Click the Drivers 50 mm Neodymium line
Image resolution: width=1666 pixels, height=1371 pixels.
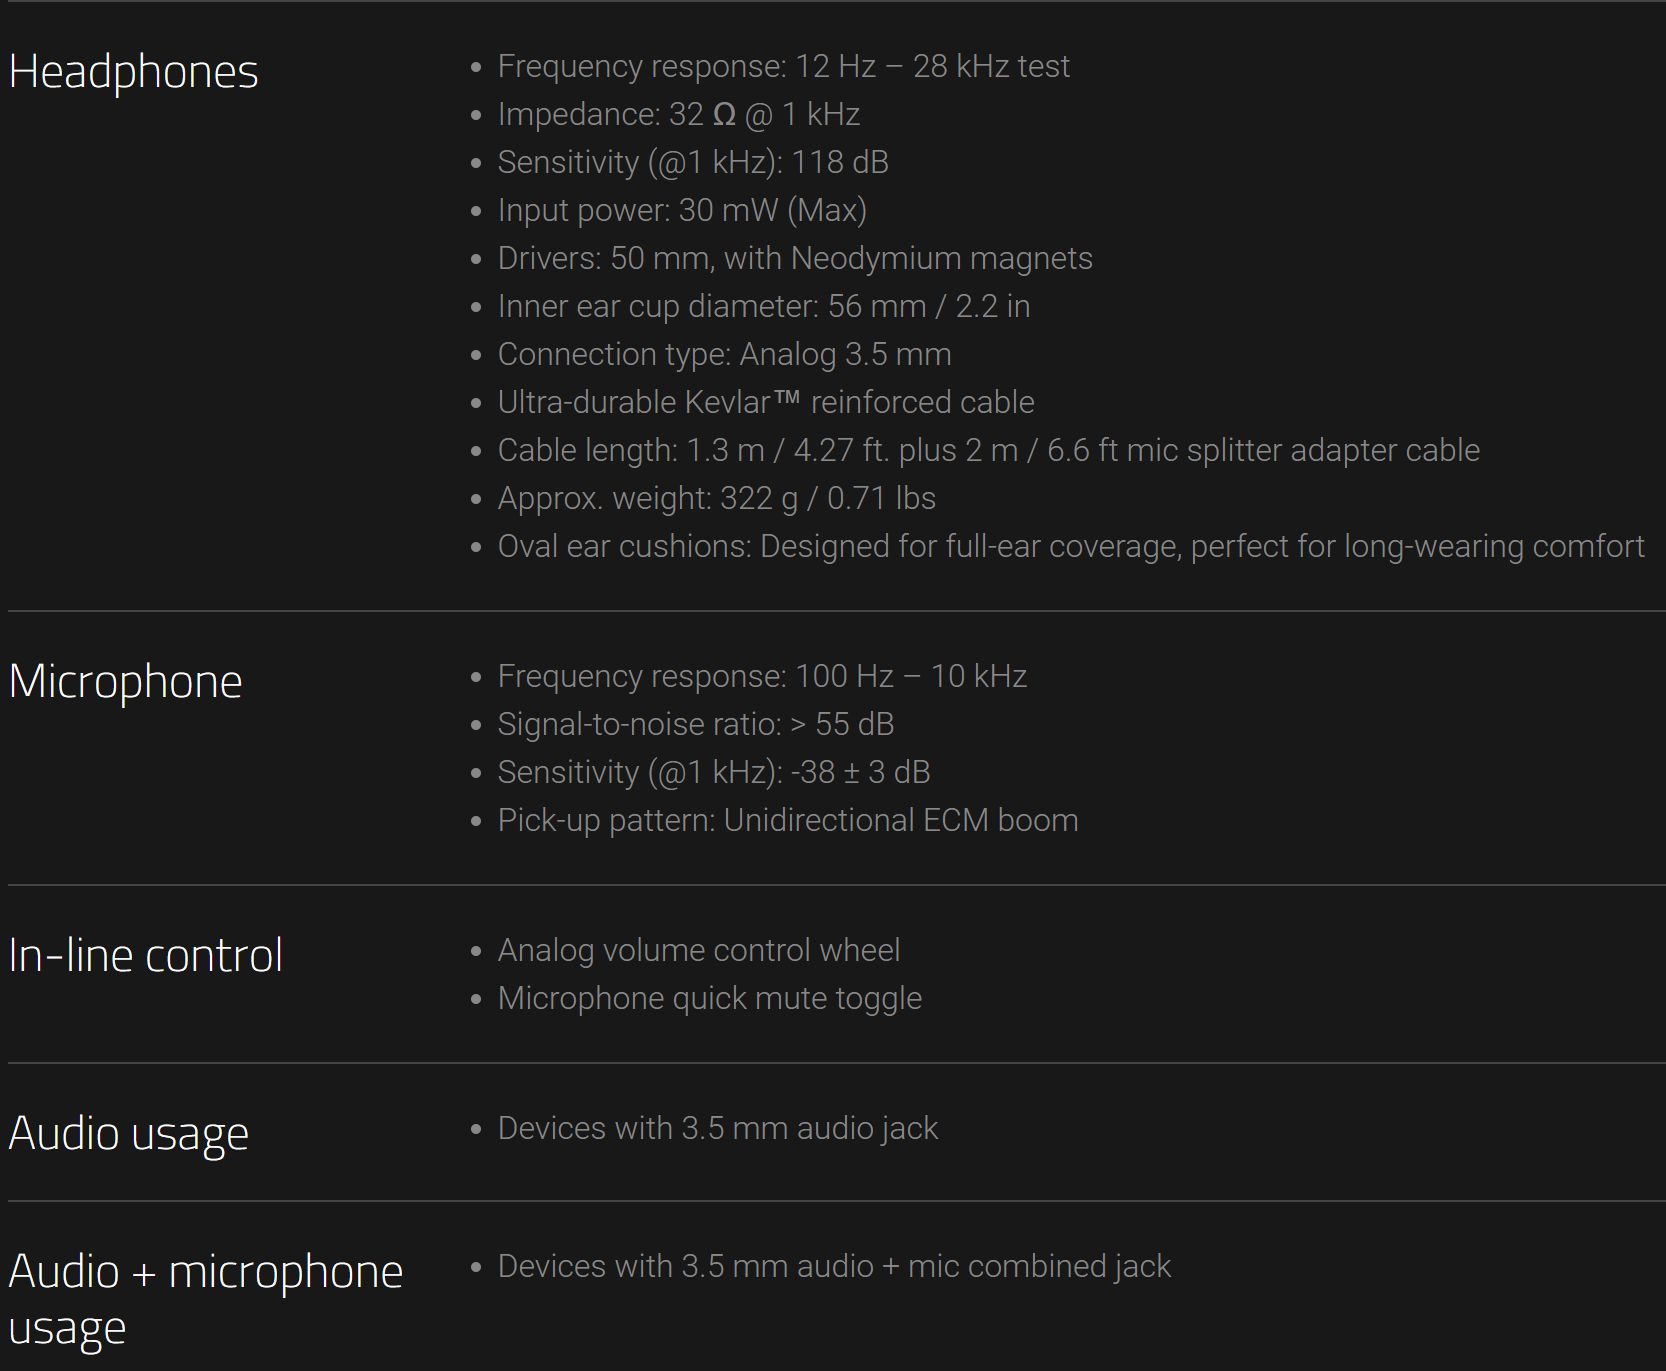click(x=794, y=259)
